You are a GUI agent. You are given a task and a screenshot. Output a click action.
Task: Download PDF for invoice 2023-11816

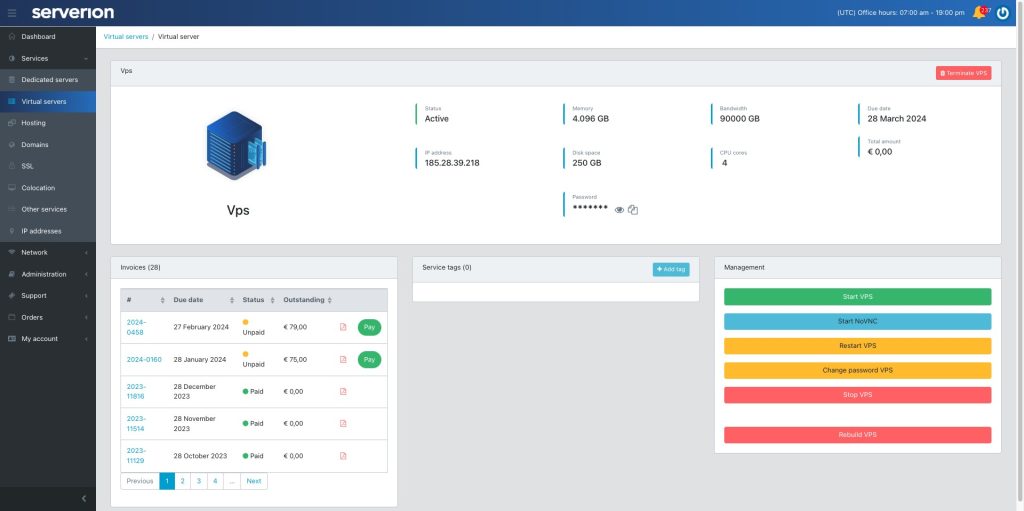click(x=343, y=391)
